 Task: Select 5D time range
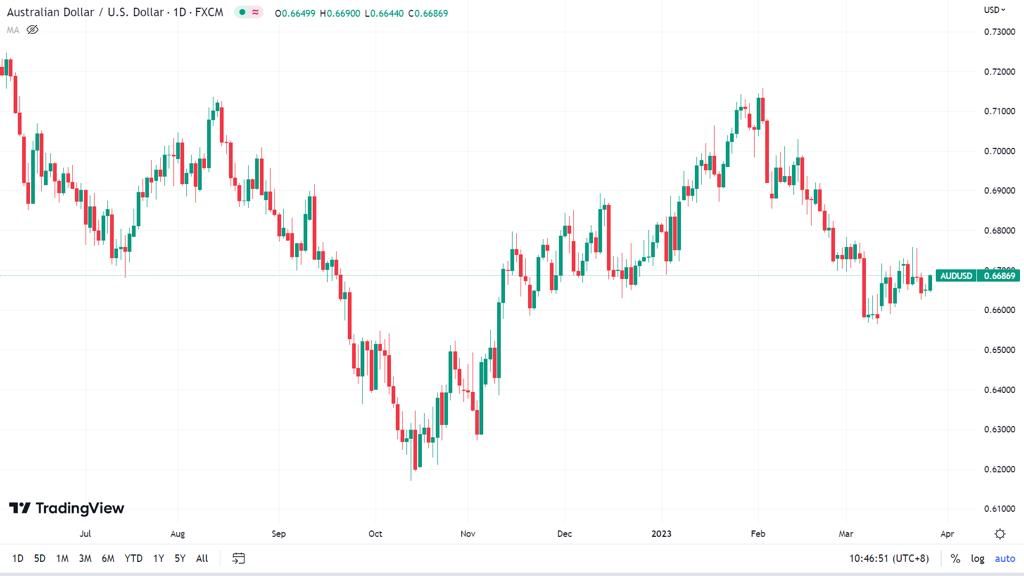[x=40, y=558]
